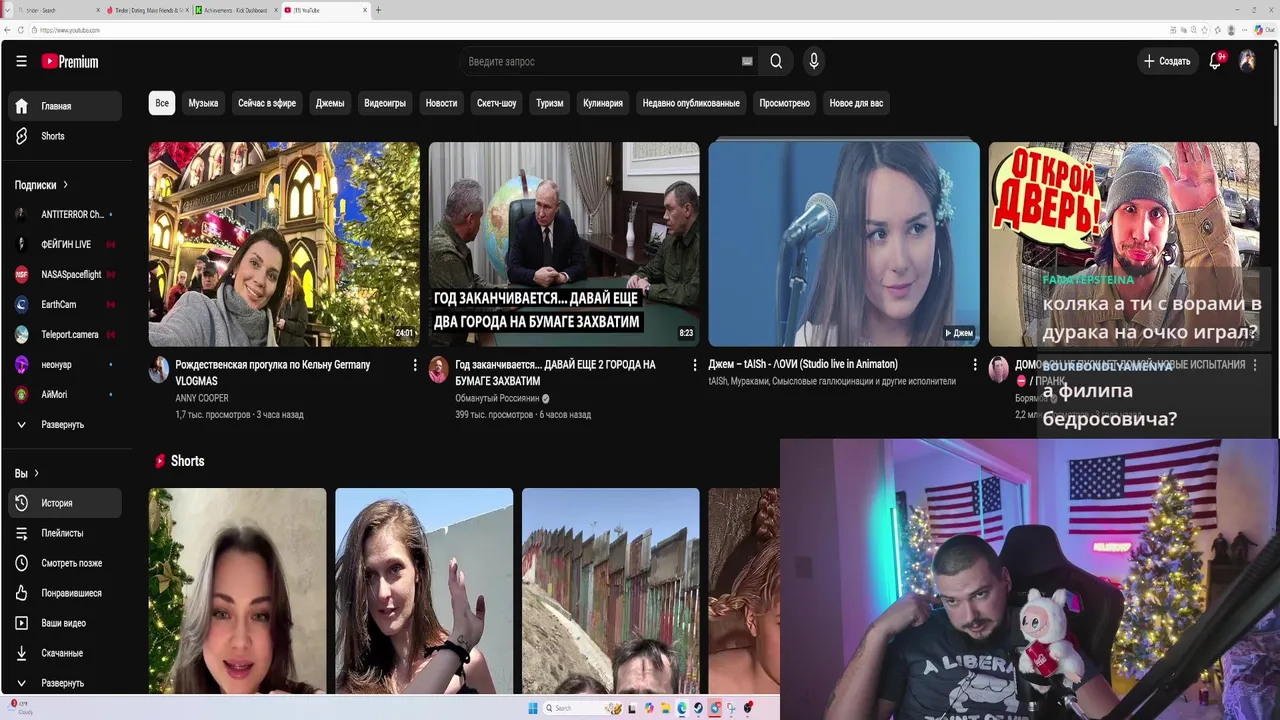Select the Музыка filter chip

(x=203, y=103)
